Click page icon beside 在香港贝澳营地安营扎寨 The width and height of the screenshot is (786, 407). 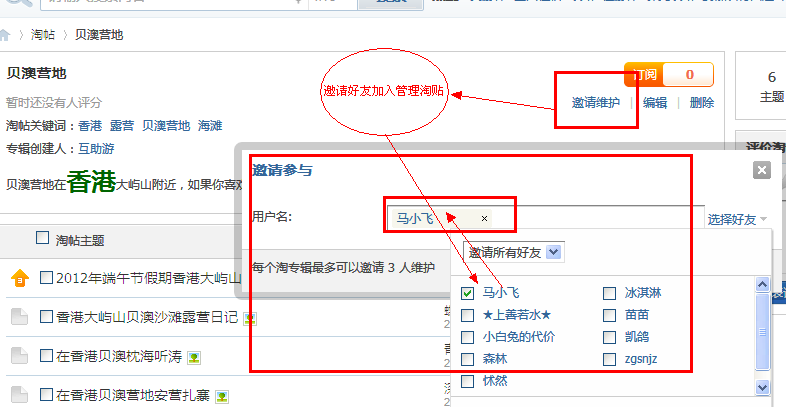[x=19, y=395]
